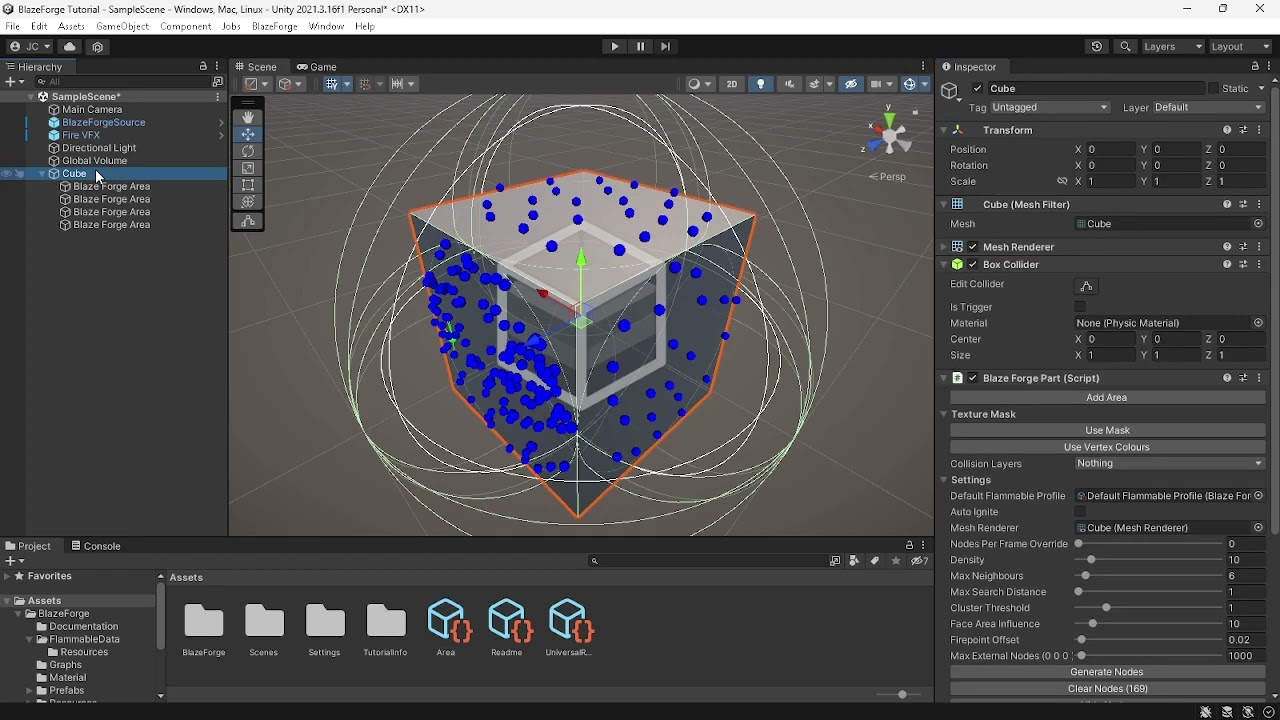Click the Play button
Screen dimensions: 1280x720
pyautogui.click(x=615, y=47)
